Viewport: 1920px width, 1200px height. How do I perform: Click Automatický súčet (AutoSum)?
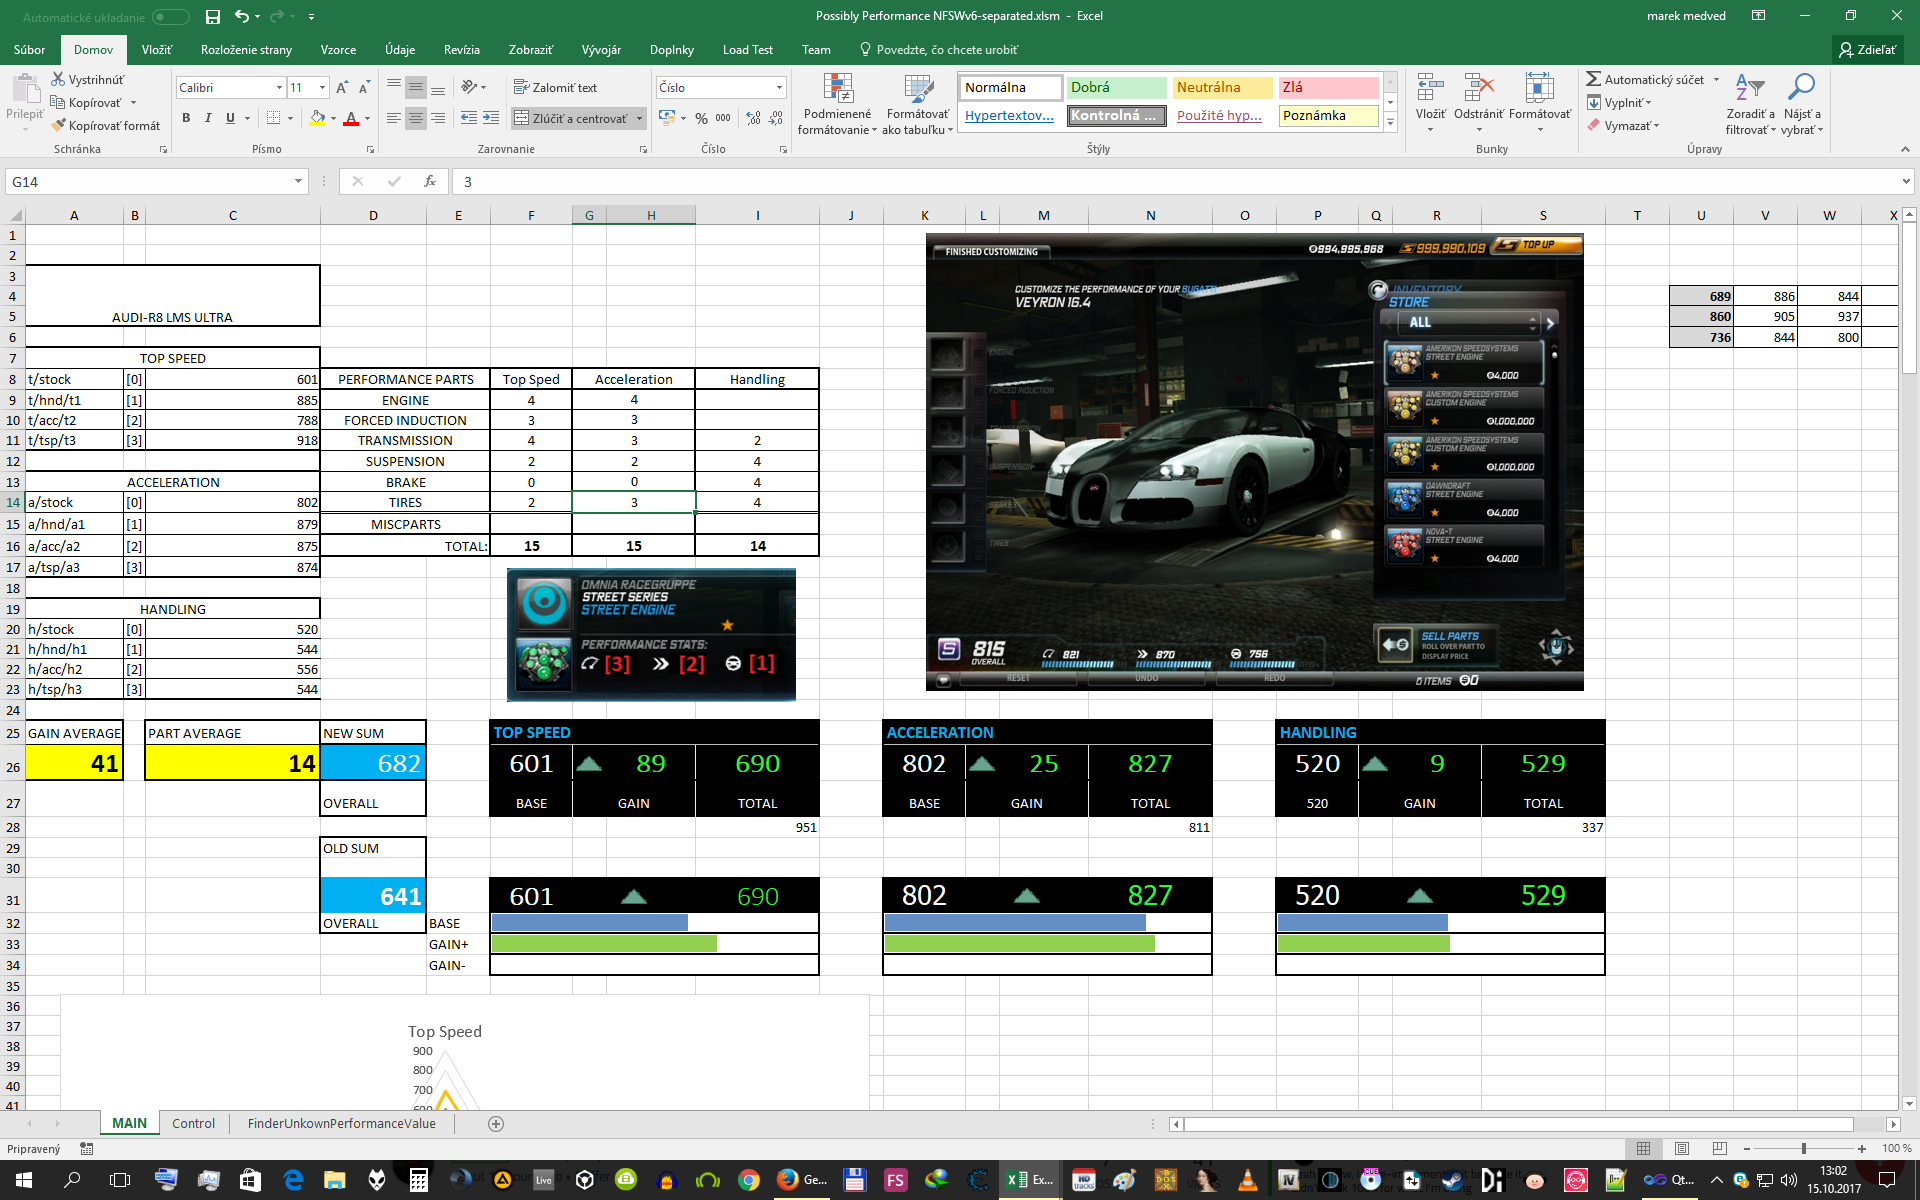(x=1645, y=80)
